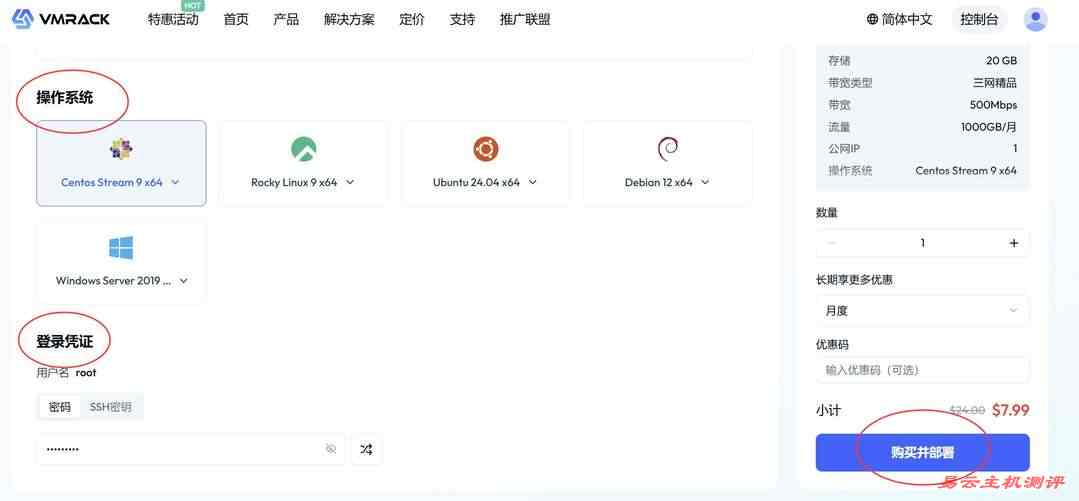Increase quantity with plus button
The height and width of the screenshot is (501, 1079).
point(1013,243)
